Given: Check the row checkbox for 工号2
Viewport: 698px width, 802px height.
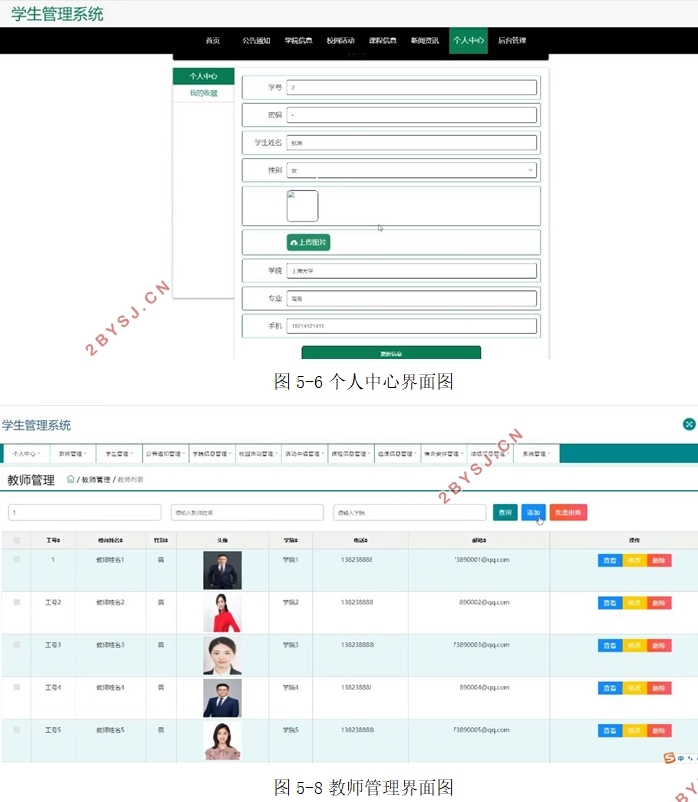Looking at the screenshot, I should [x=16, y=602].
